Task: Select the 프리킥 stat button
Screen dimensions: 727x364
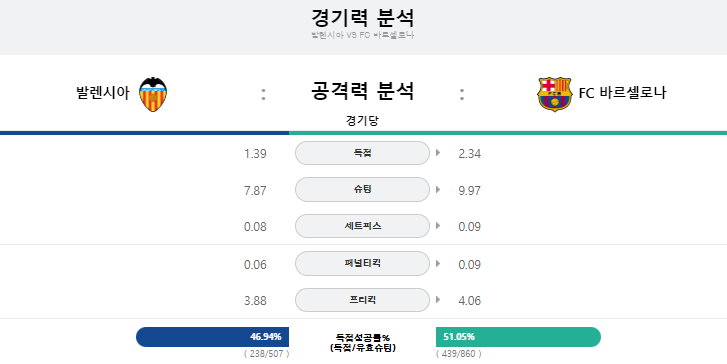Action: [363, 300]
